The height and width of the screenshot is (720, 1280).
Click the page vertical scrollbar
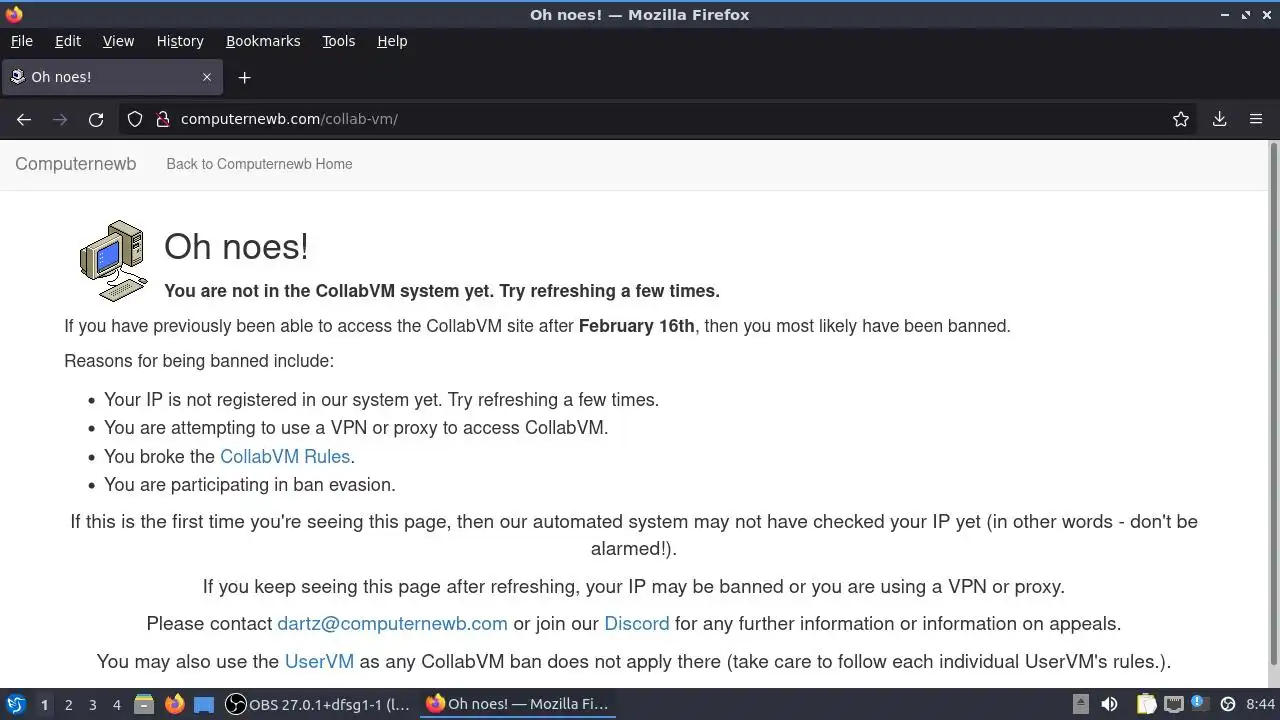coord(1274,402)
